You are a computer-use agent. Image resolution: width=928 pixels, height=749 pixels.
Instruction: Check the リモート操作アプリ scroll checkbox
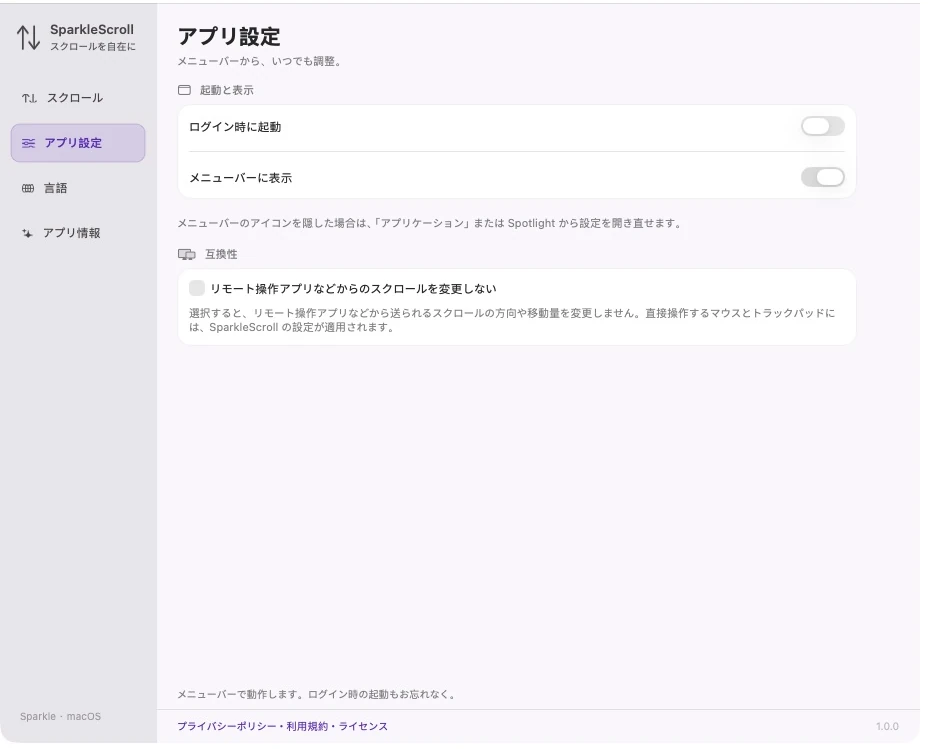[198, 290]
